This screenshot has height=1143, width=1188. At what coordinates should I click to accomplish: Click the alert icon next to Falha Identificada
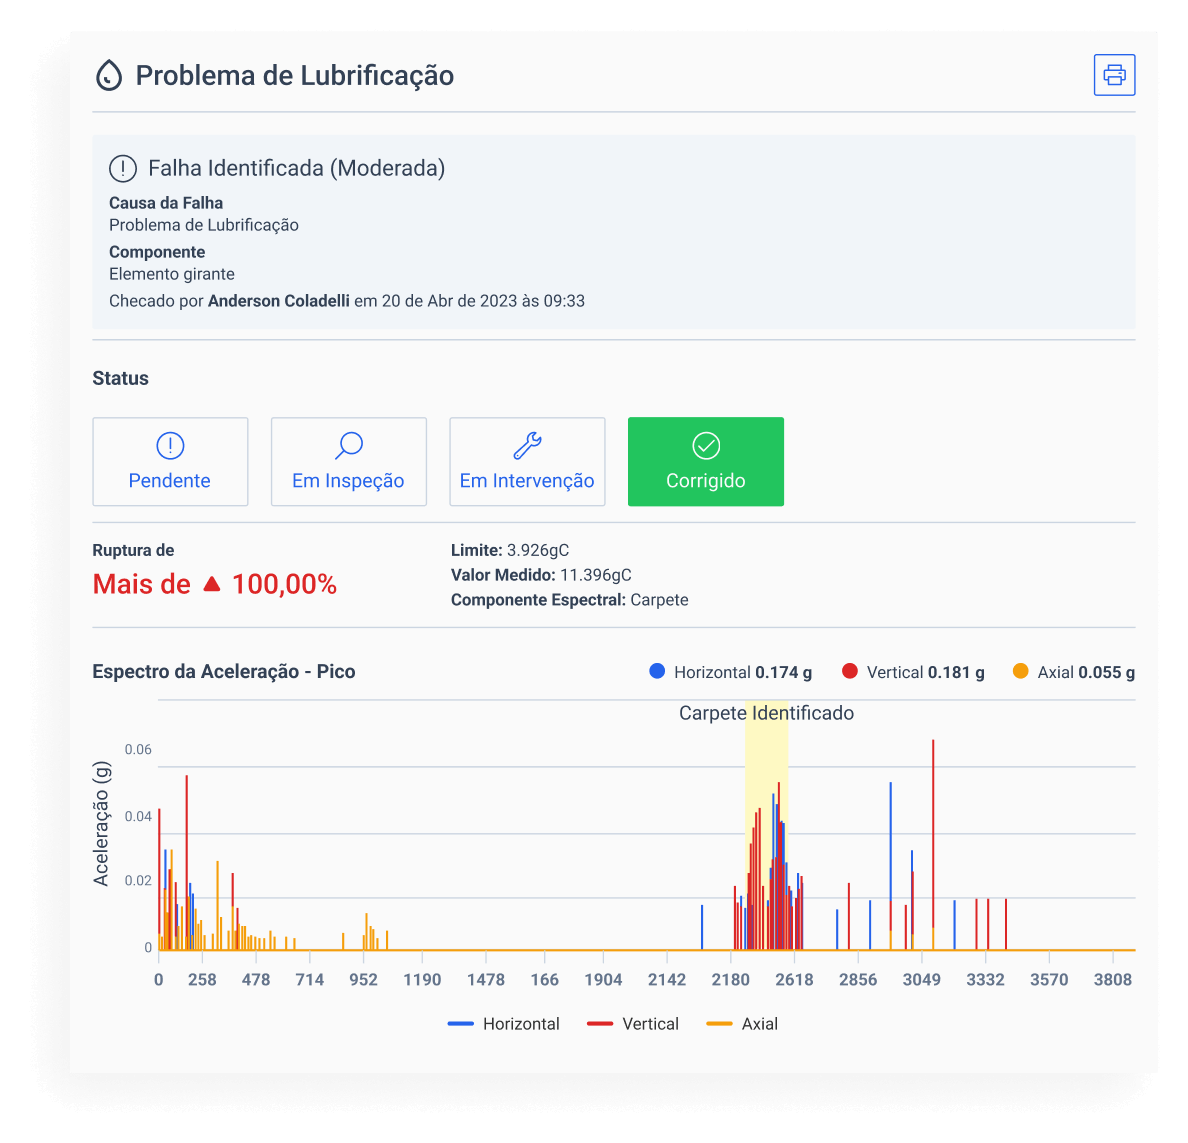(122, 168)
